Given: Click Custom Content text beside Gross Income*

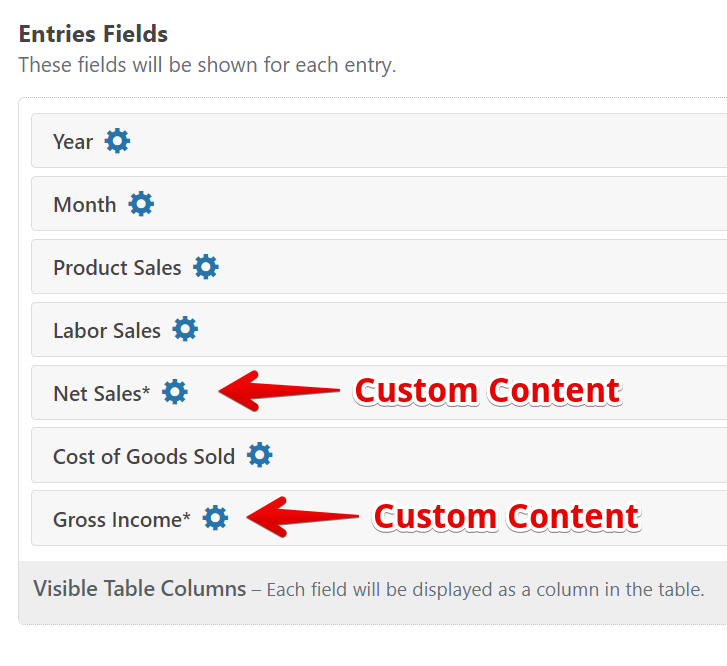Looking at the screenshot, I should pyautogui.click(x=506, y=516).
